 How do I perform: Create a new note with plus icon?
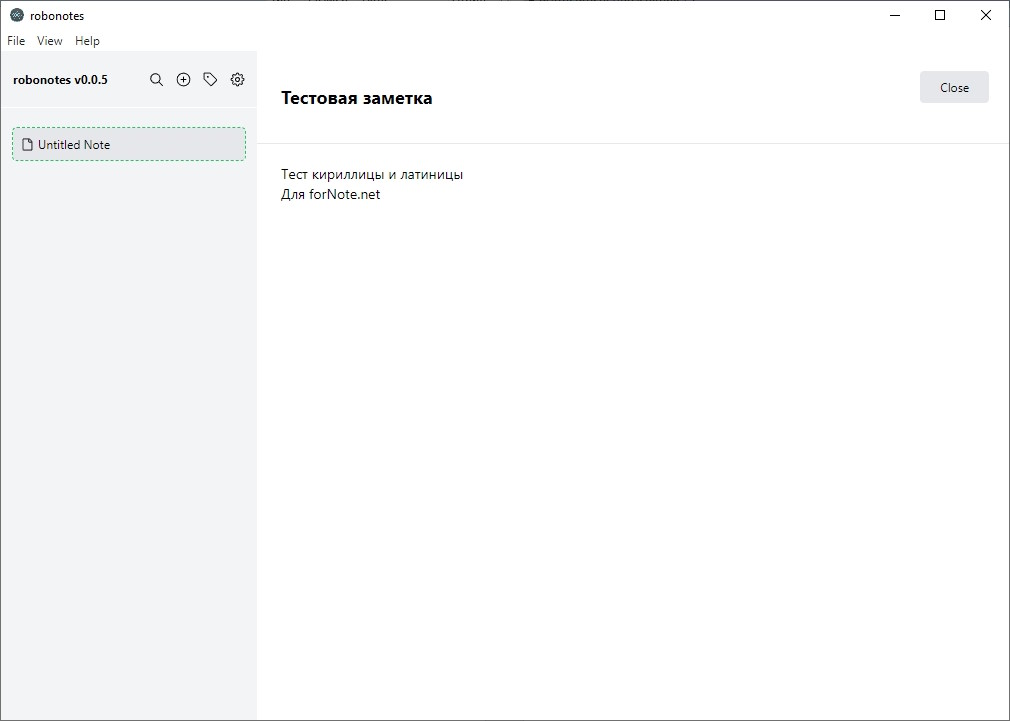[x=183, y=80]
